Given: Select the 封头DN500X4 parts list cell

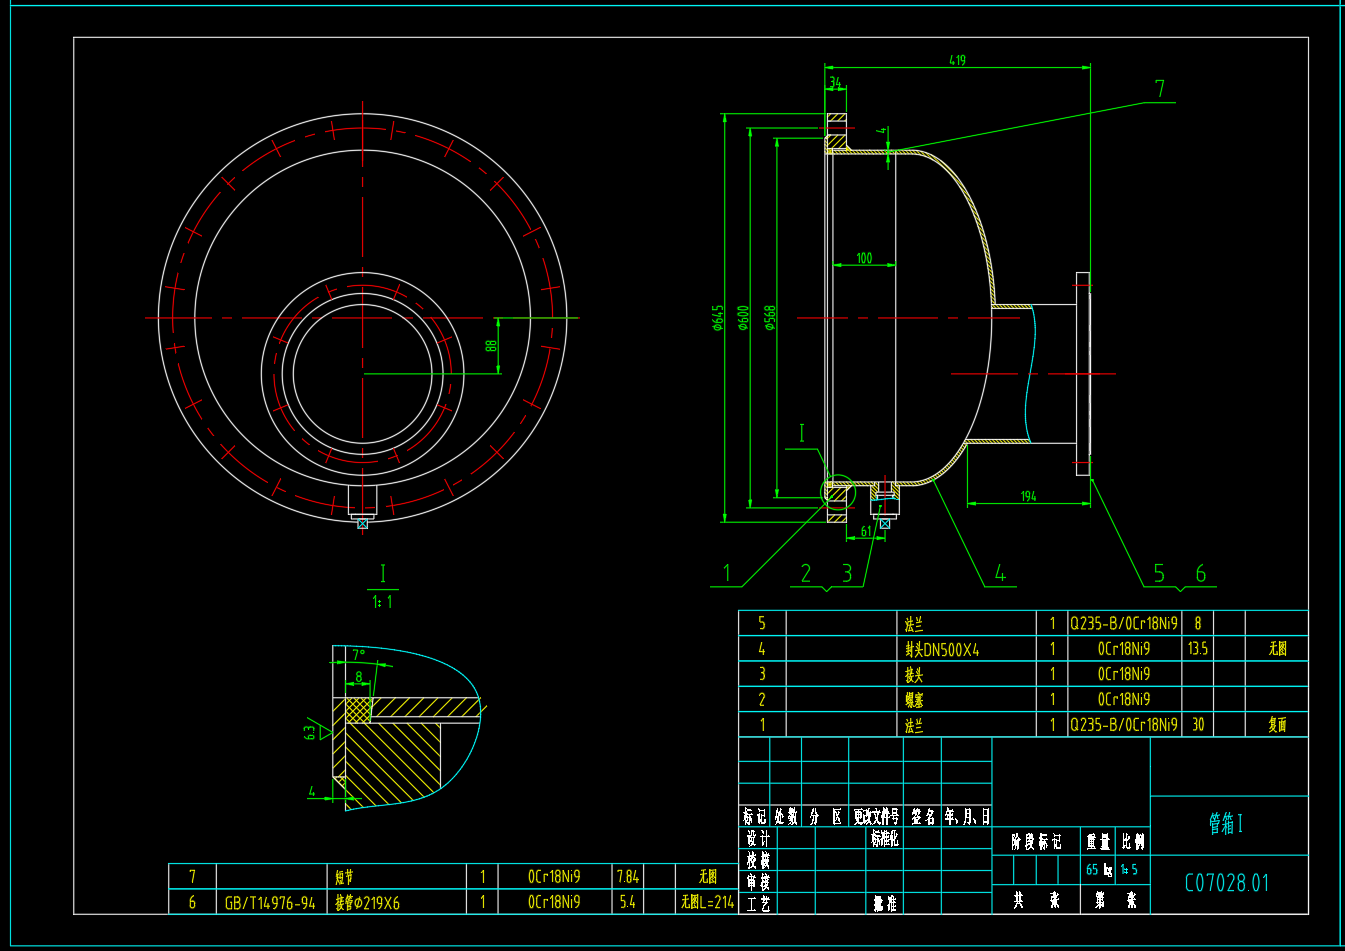Looking at the screenshot, I should pyautogui.click(x=942, y=650).
